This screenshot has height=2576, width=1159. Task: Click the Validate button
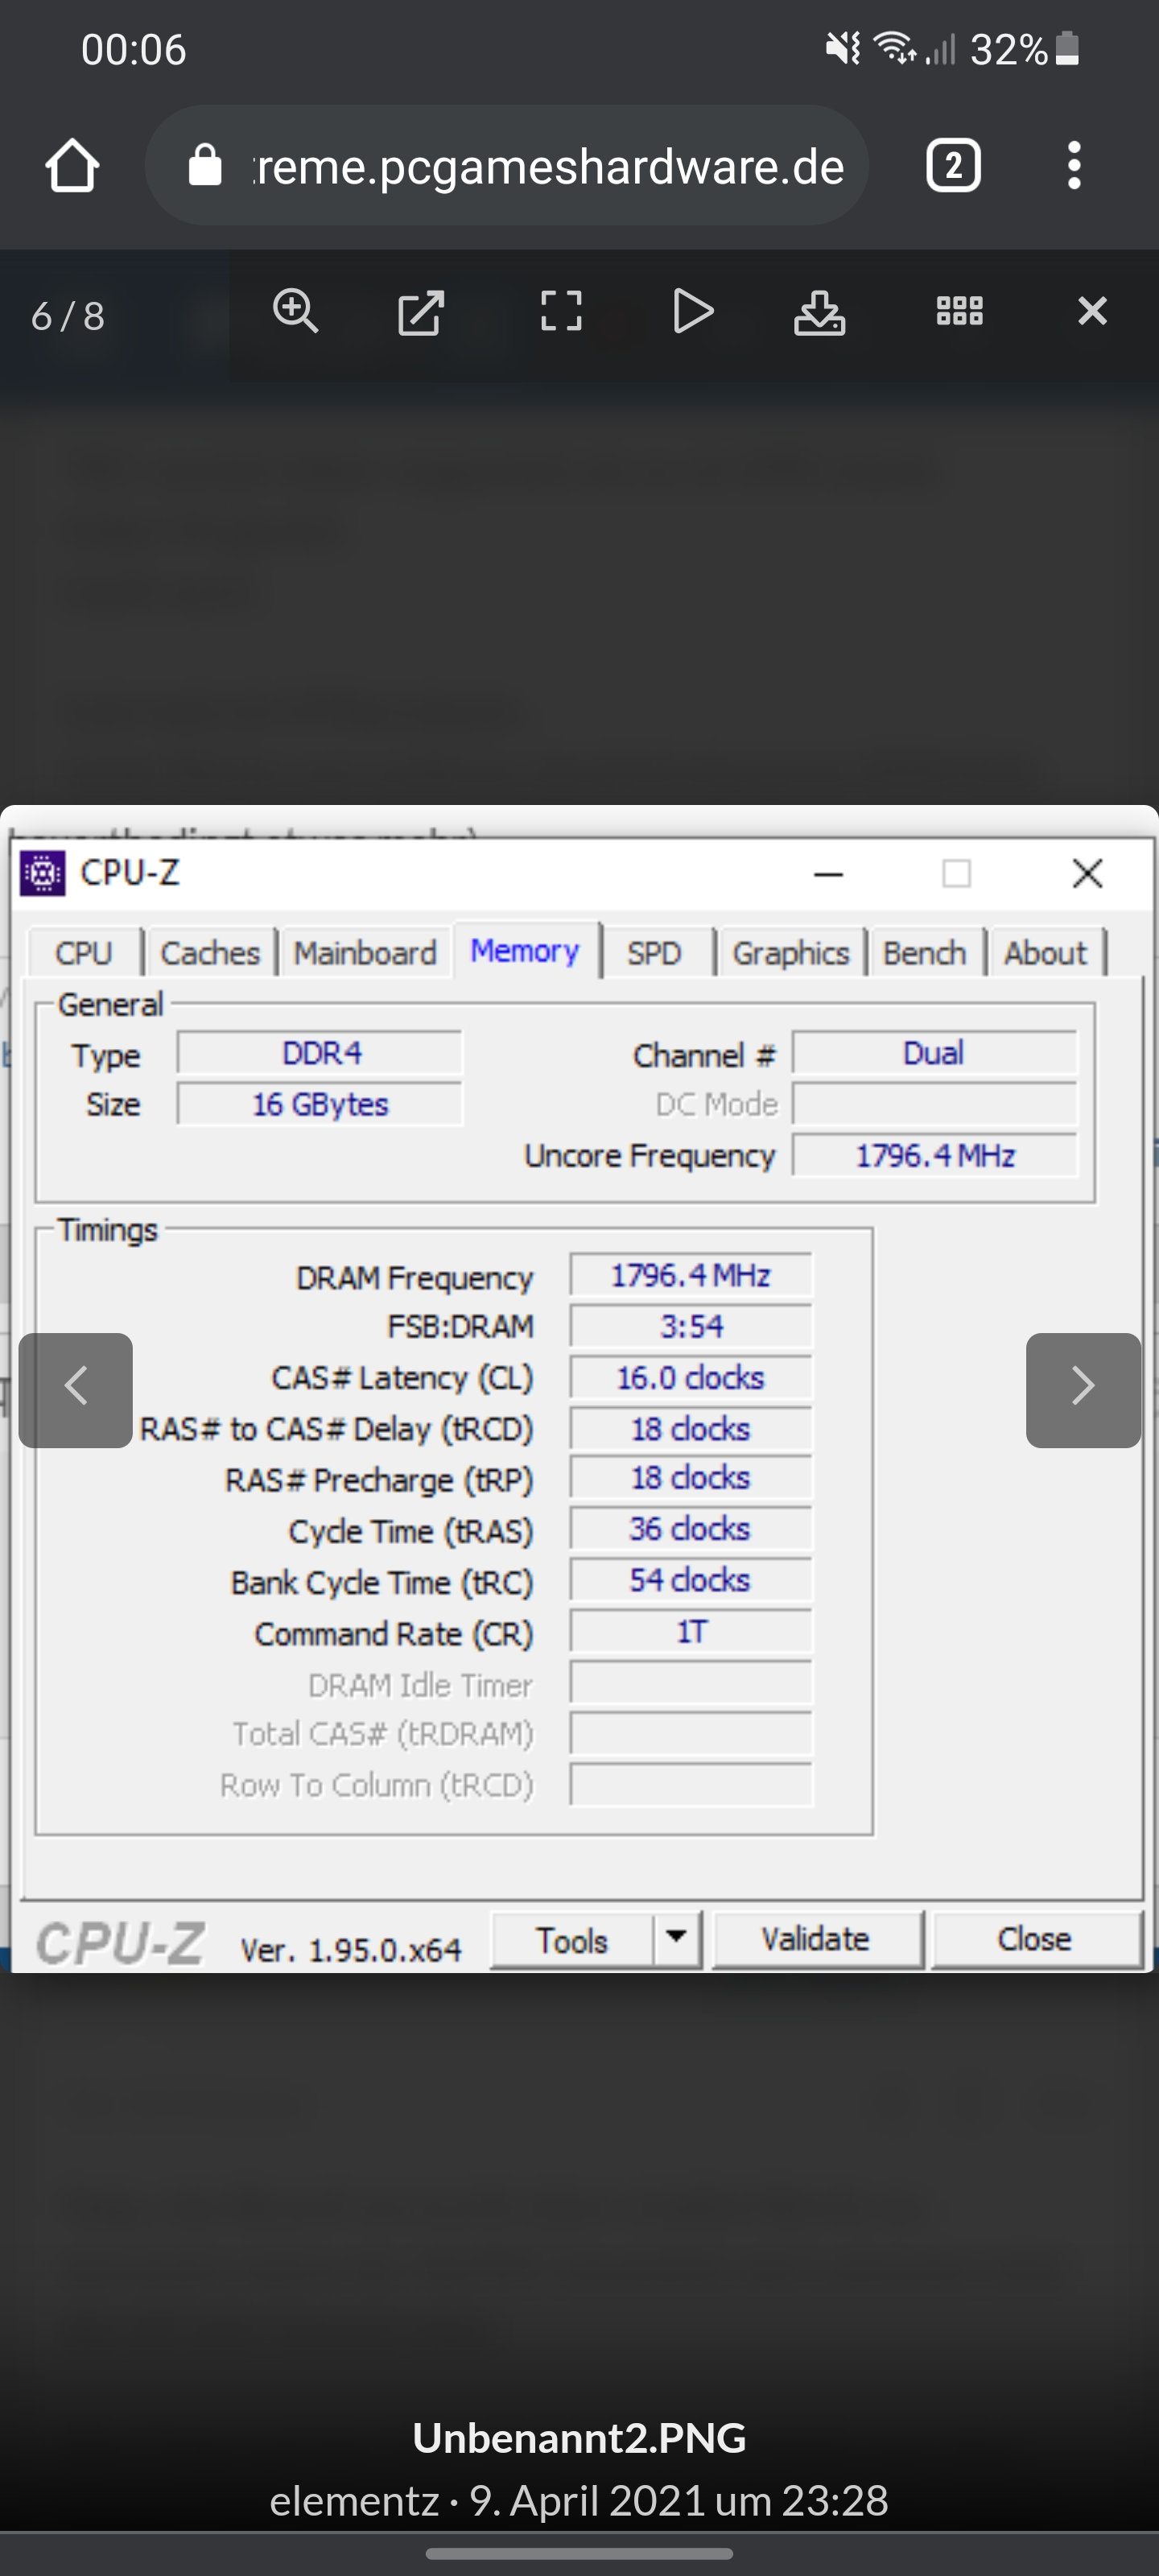click(x=816, y=1940)
